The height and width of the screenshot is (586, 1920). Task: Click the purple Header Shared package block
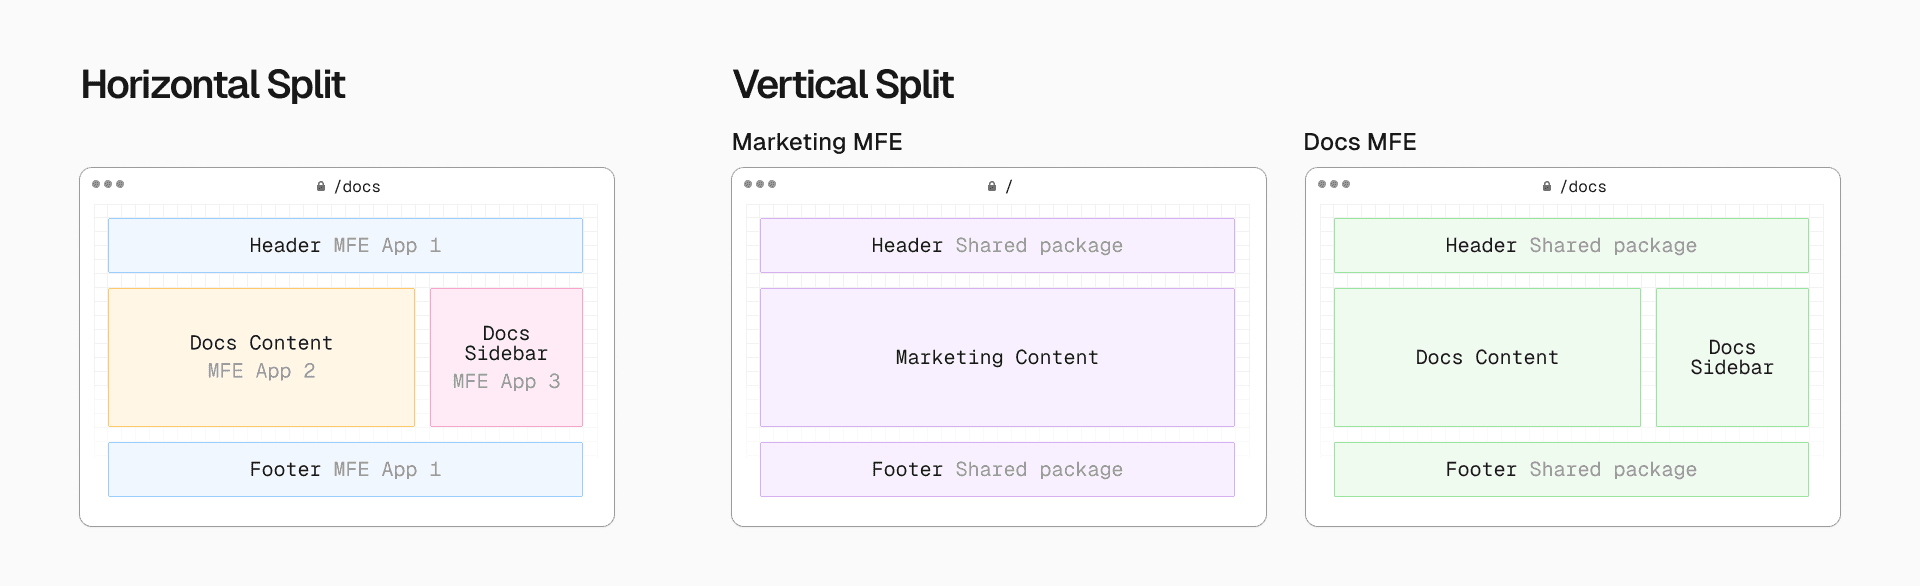pos(997,246)
